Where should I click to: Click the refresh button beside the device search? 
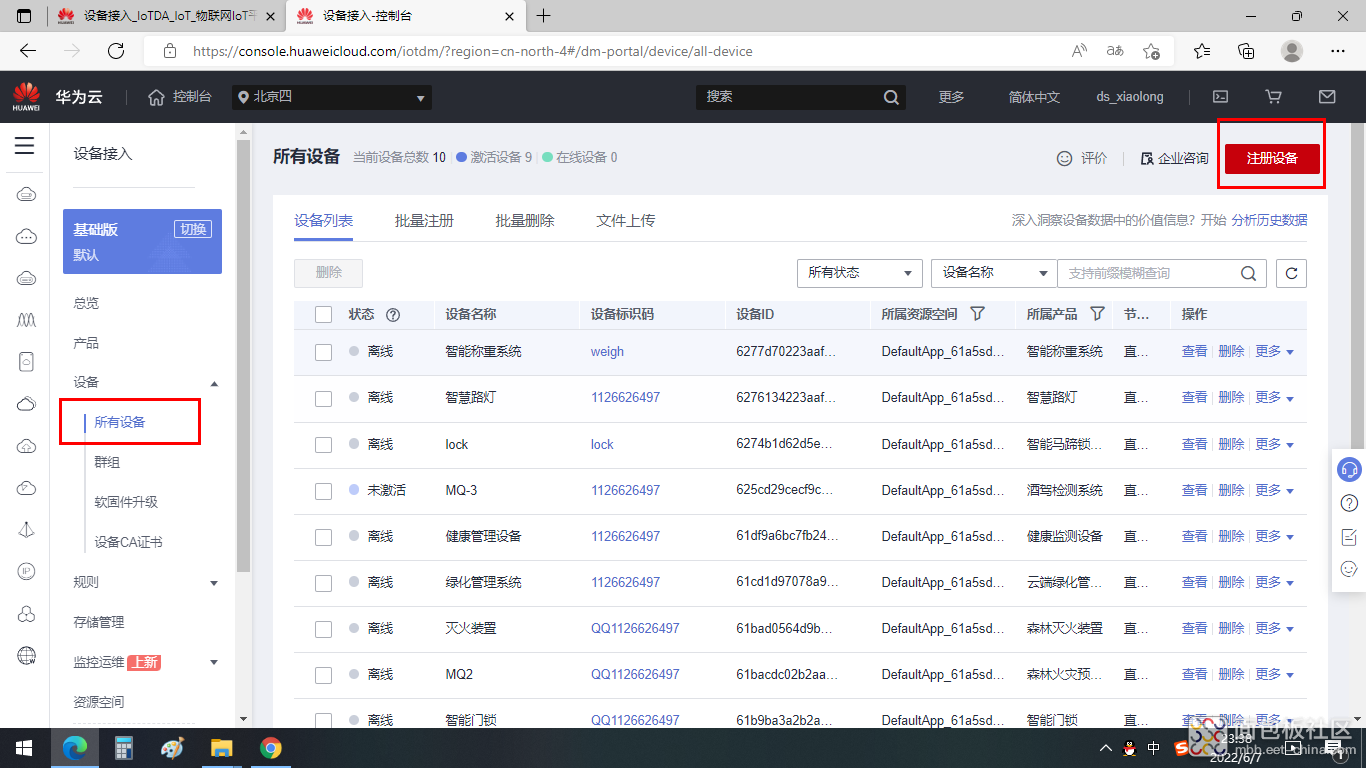(1291, 273)
